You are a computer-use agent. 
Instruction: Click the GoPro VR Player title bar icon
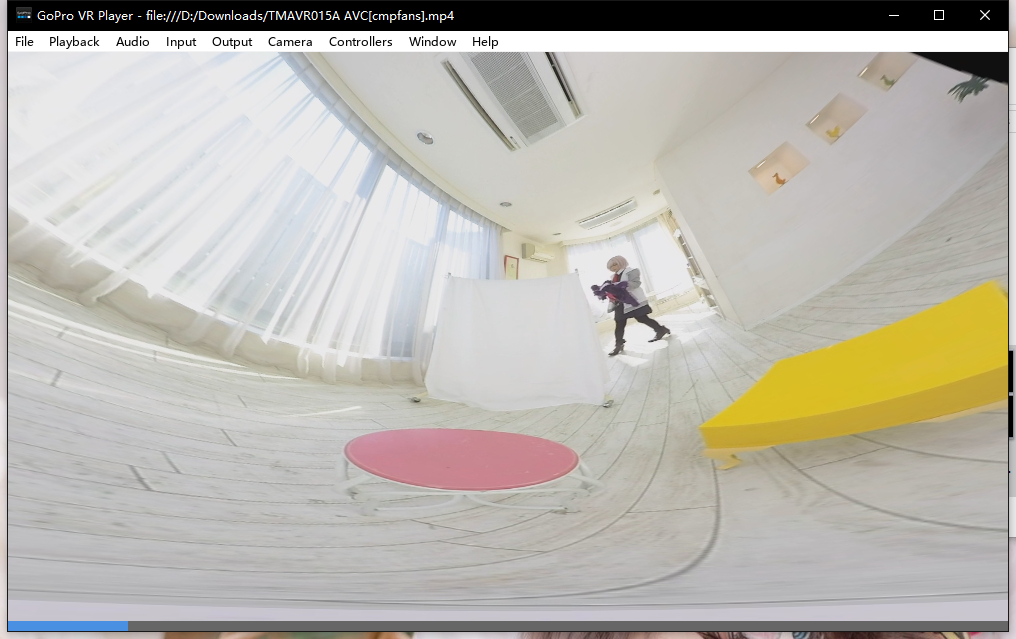23,14
